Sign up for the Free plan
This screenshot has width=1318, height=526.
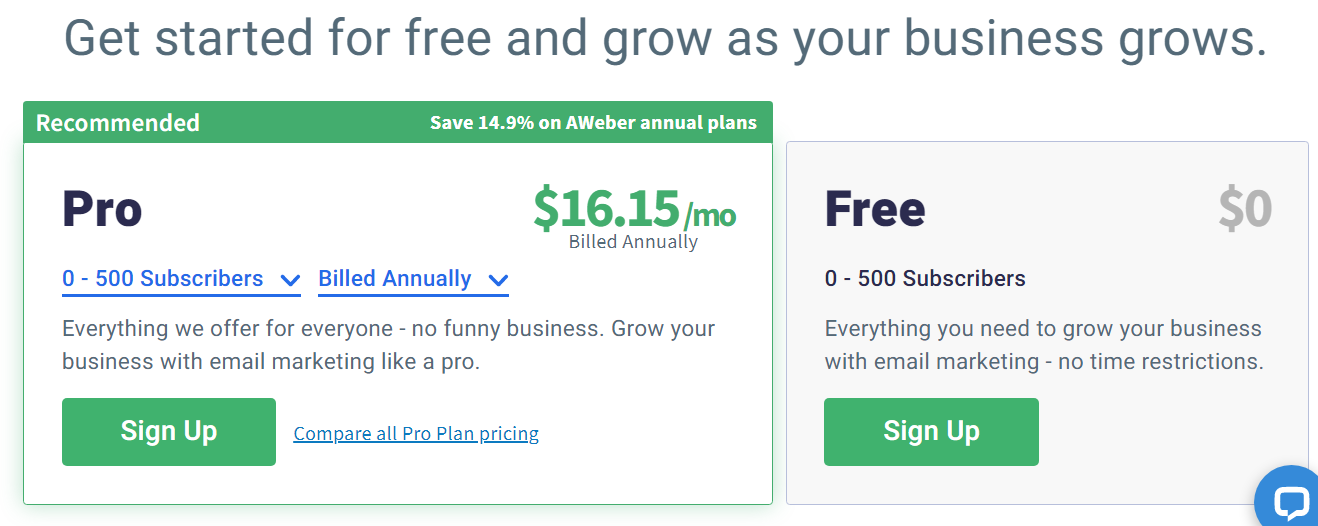point(931,432)
